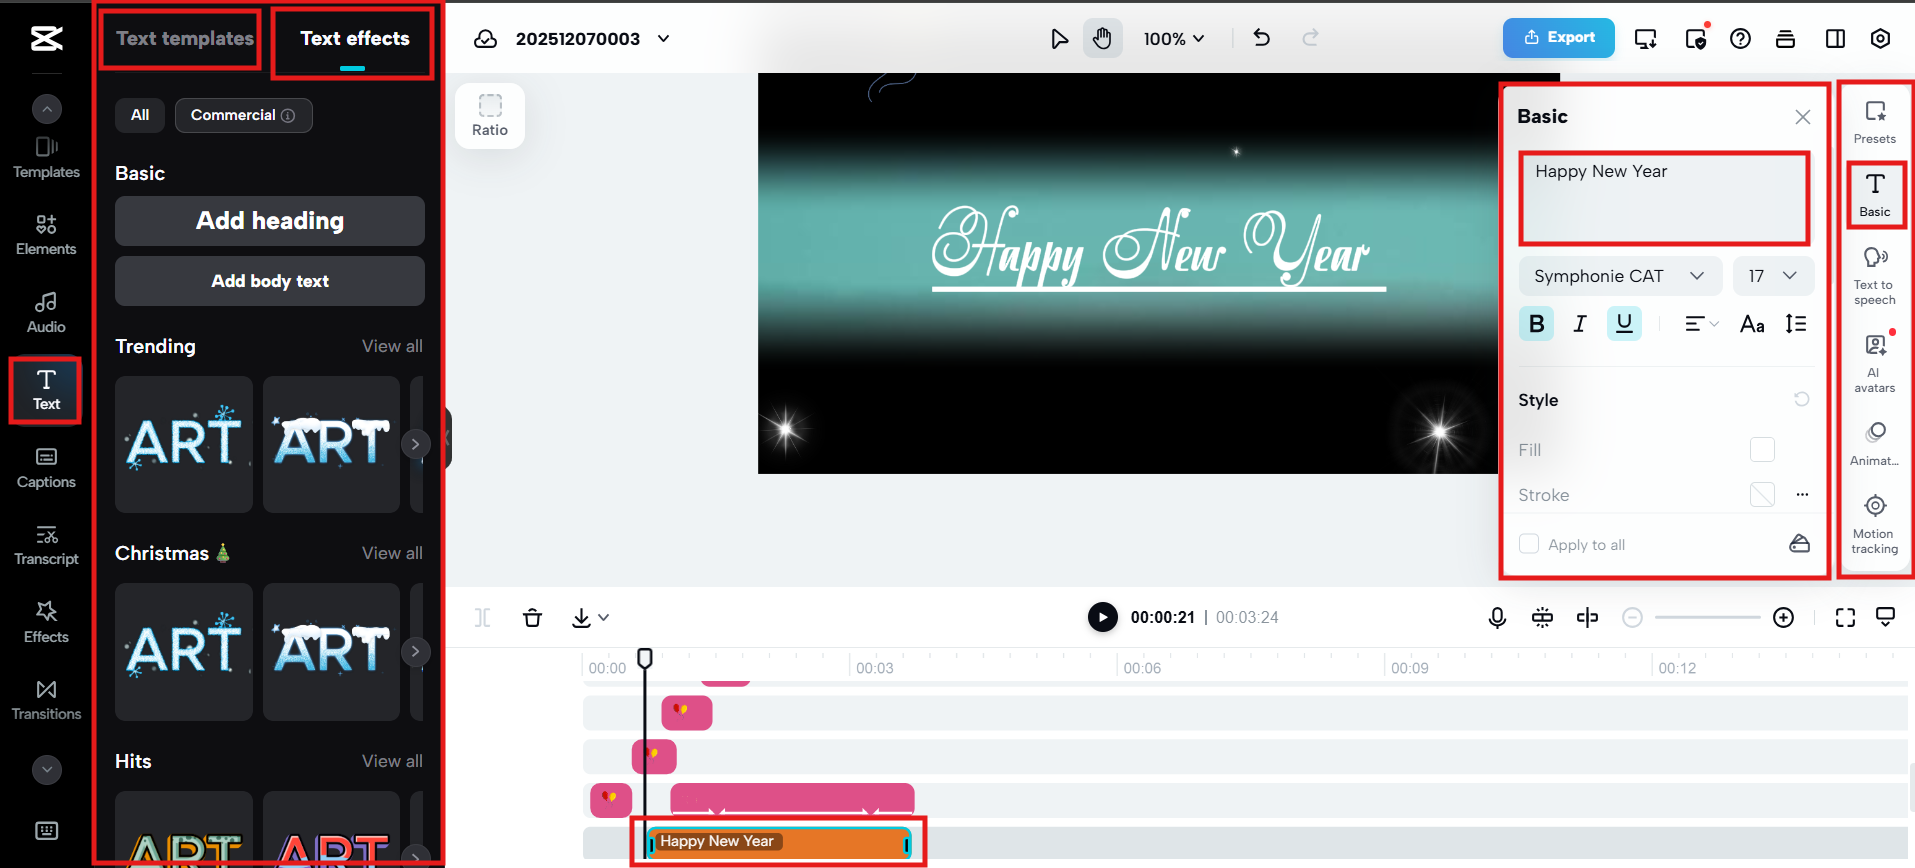The width and height of the screenshot is (1915, 868).
Task: Open the Effects sidebar panel
Action: [x=46, y=622]
